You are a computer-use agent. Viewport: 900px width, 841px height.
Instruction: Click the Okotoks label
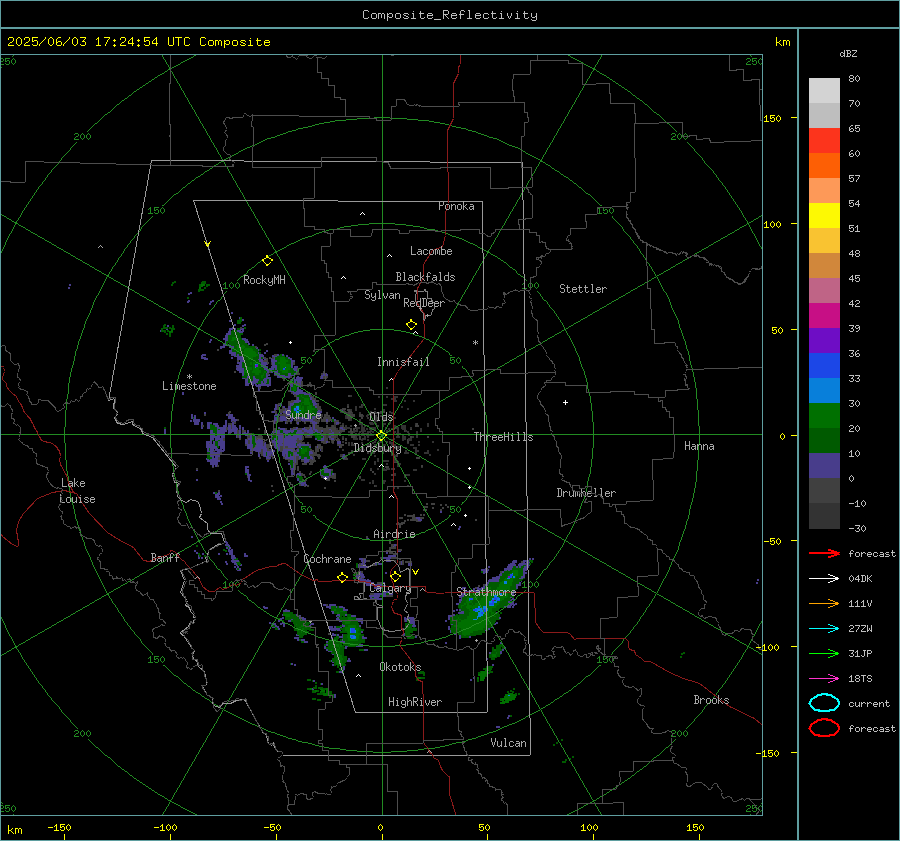point(400,667)
